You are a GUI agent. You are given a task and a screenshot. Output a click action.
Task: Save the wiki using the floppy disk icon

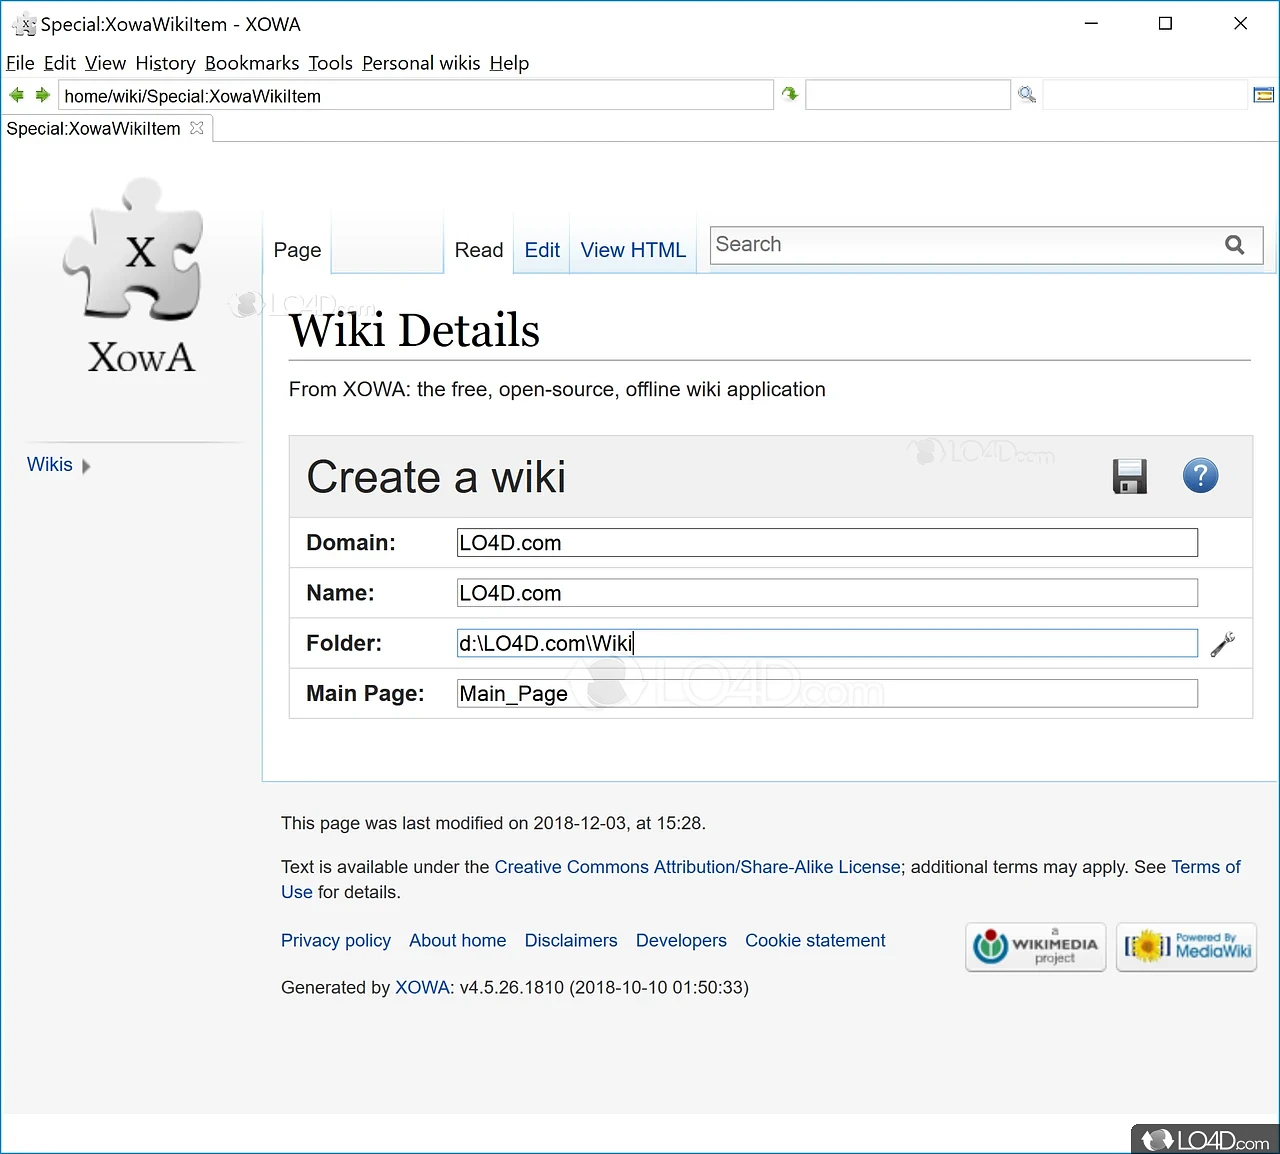point(1129,477)
